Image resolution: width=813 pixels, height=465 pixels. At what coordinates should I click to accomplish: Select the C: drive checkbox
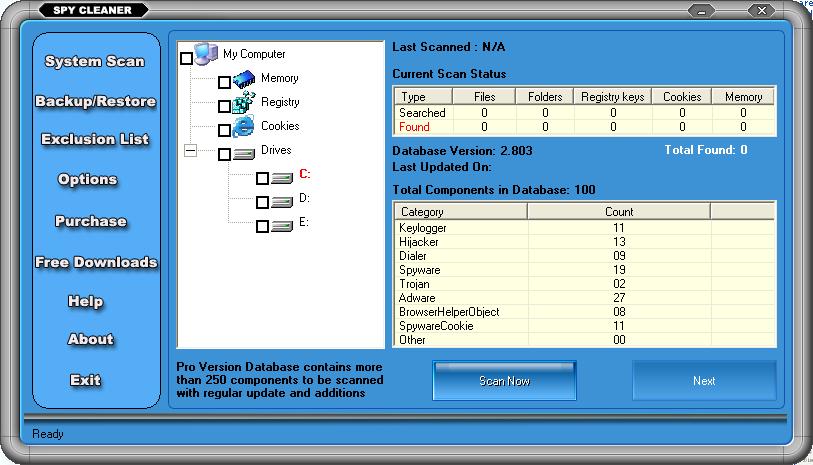[262, 178]
